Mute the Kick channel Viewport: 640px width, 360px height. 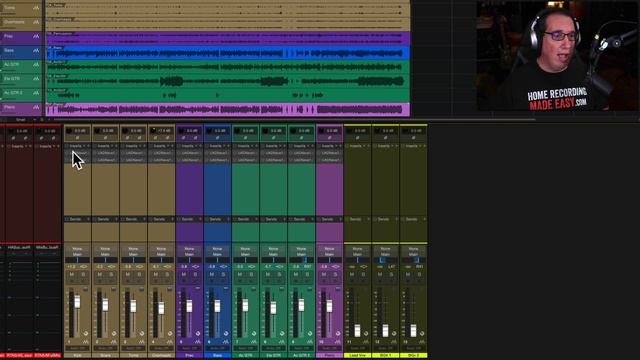[x=72, y=275]
